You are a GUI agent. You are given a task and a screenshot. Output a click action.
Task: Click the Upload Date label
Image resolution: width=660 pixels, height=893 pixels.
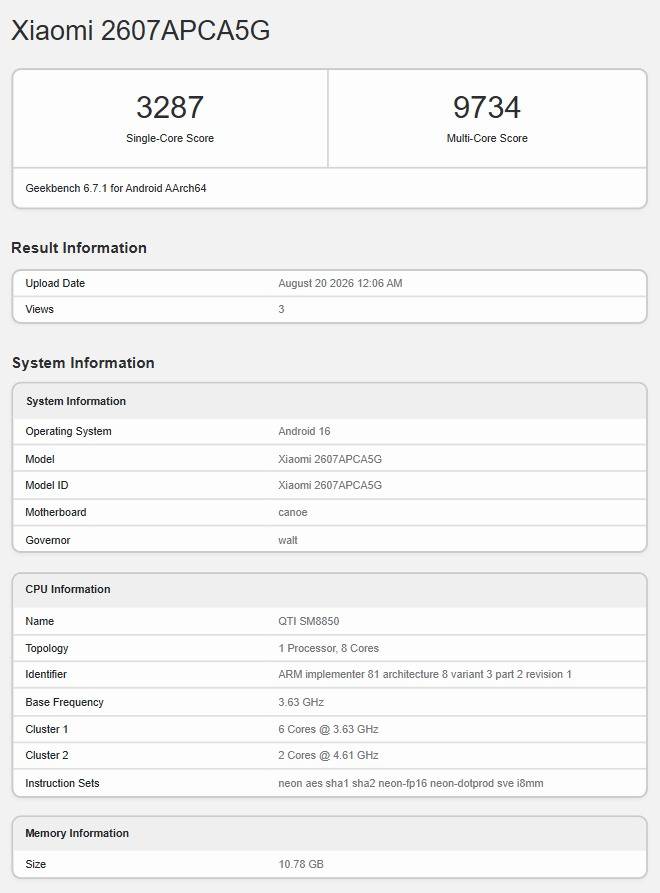pyautogui.click(x=55, y=283)
